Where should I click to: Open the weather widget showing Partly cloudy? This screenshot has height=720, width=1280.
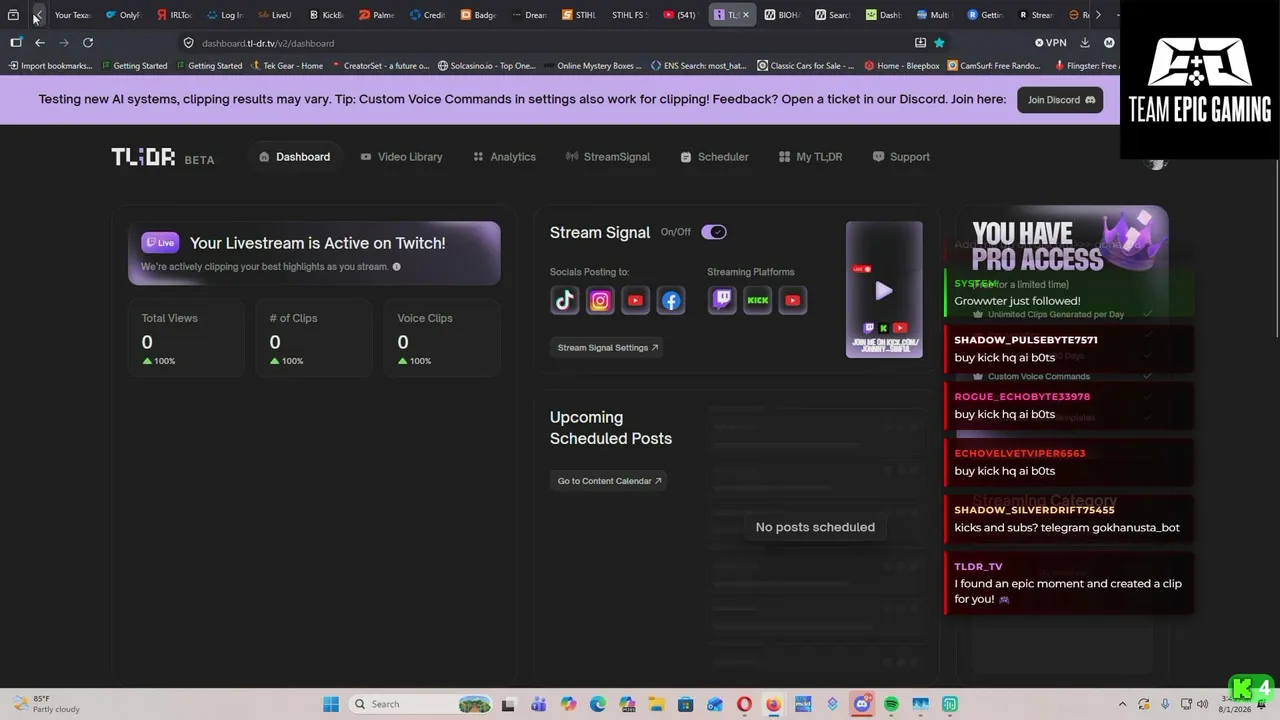point(46,704)
